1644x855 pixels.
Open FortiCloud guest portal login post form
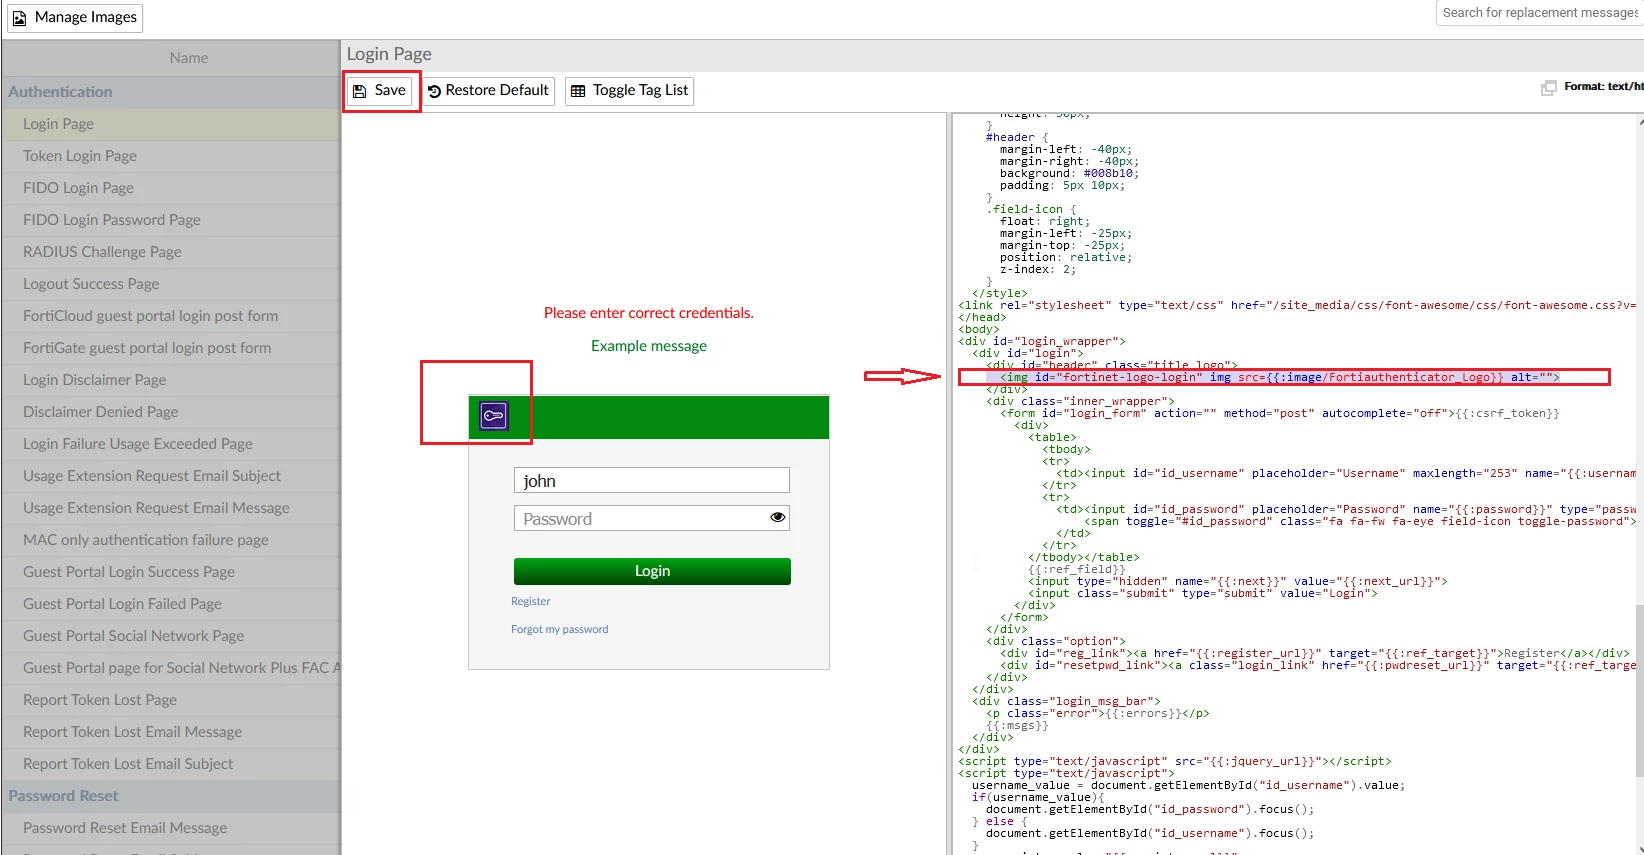click(171, 316)
